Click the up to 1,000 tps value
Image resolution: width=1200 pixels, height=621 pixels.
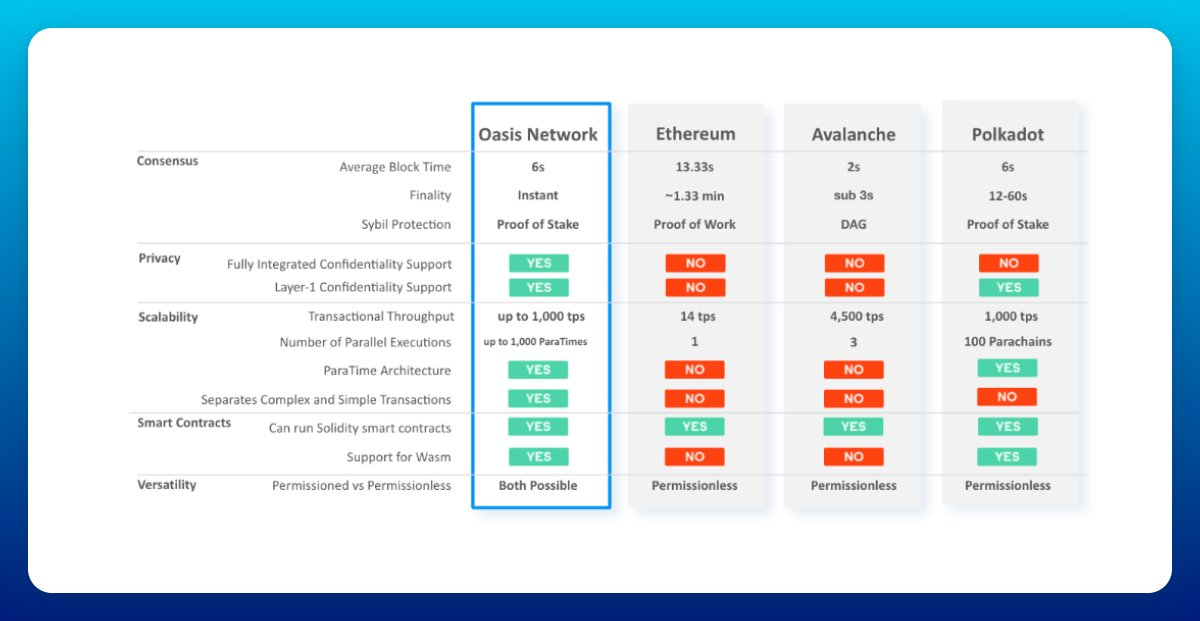pyautogui.click(x=541, y=316)
